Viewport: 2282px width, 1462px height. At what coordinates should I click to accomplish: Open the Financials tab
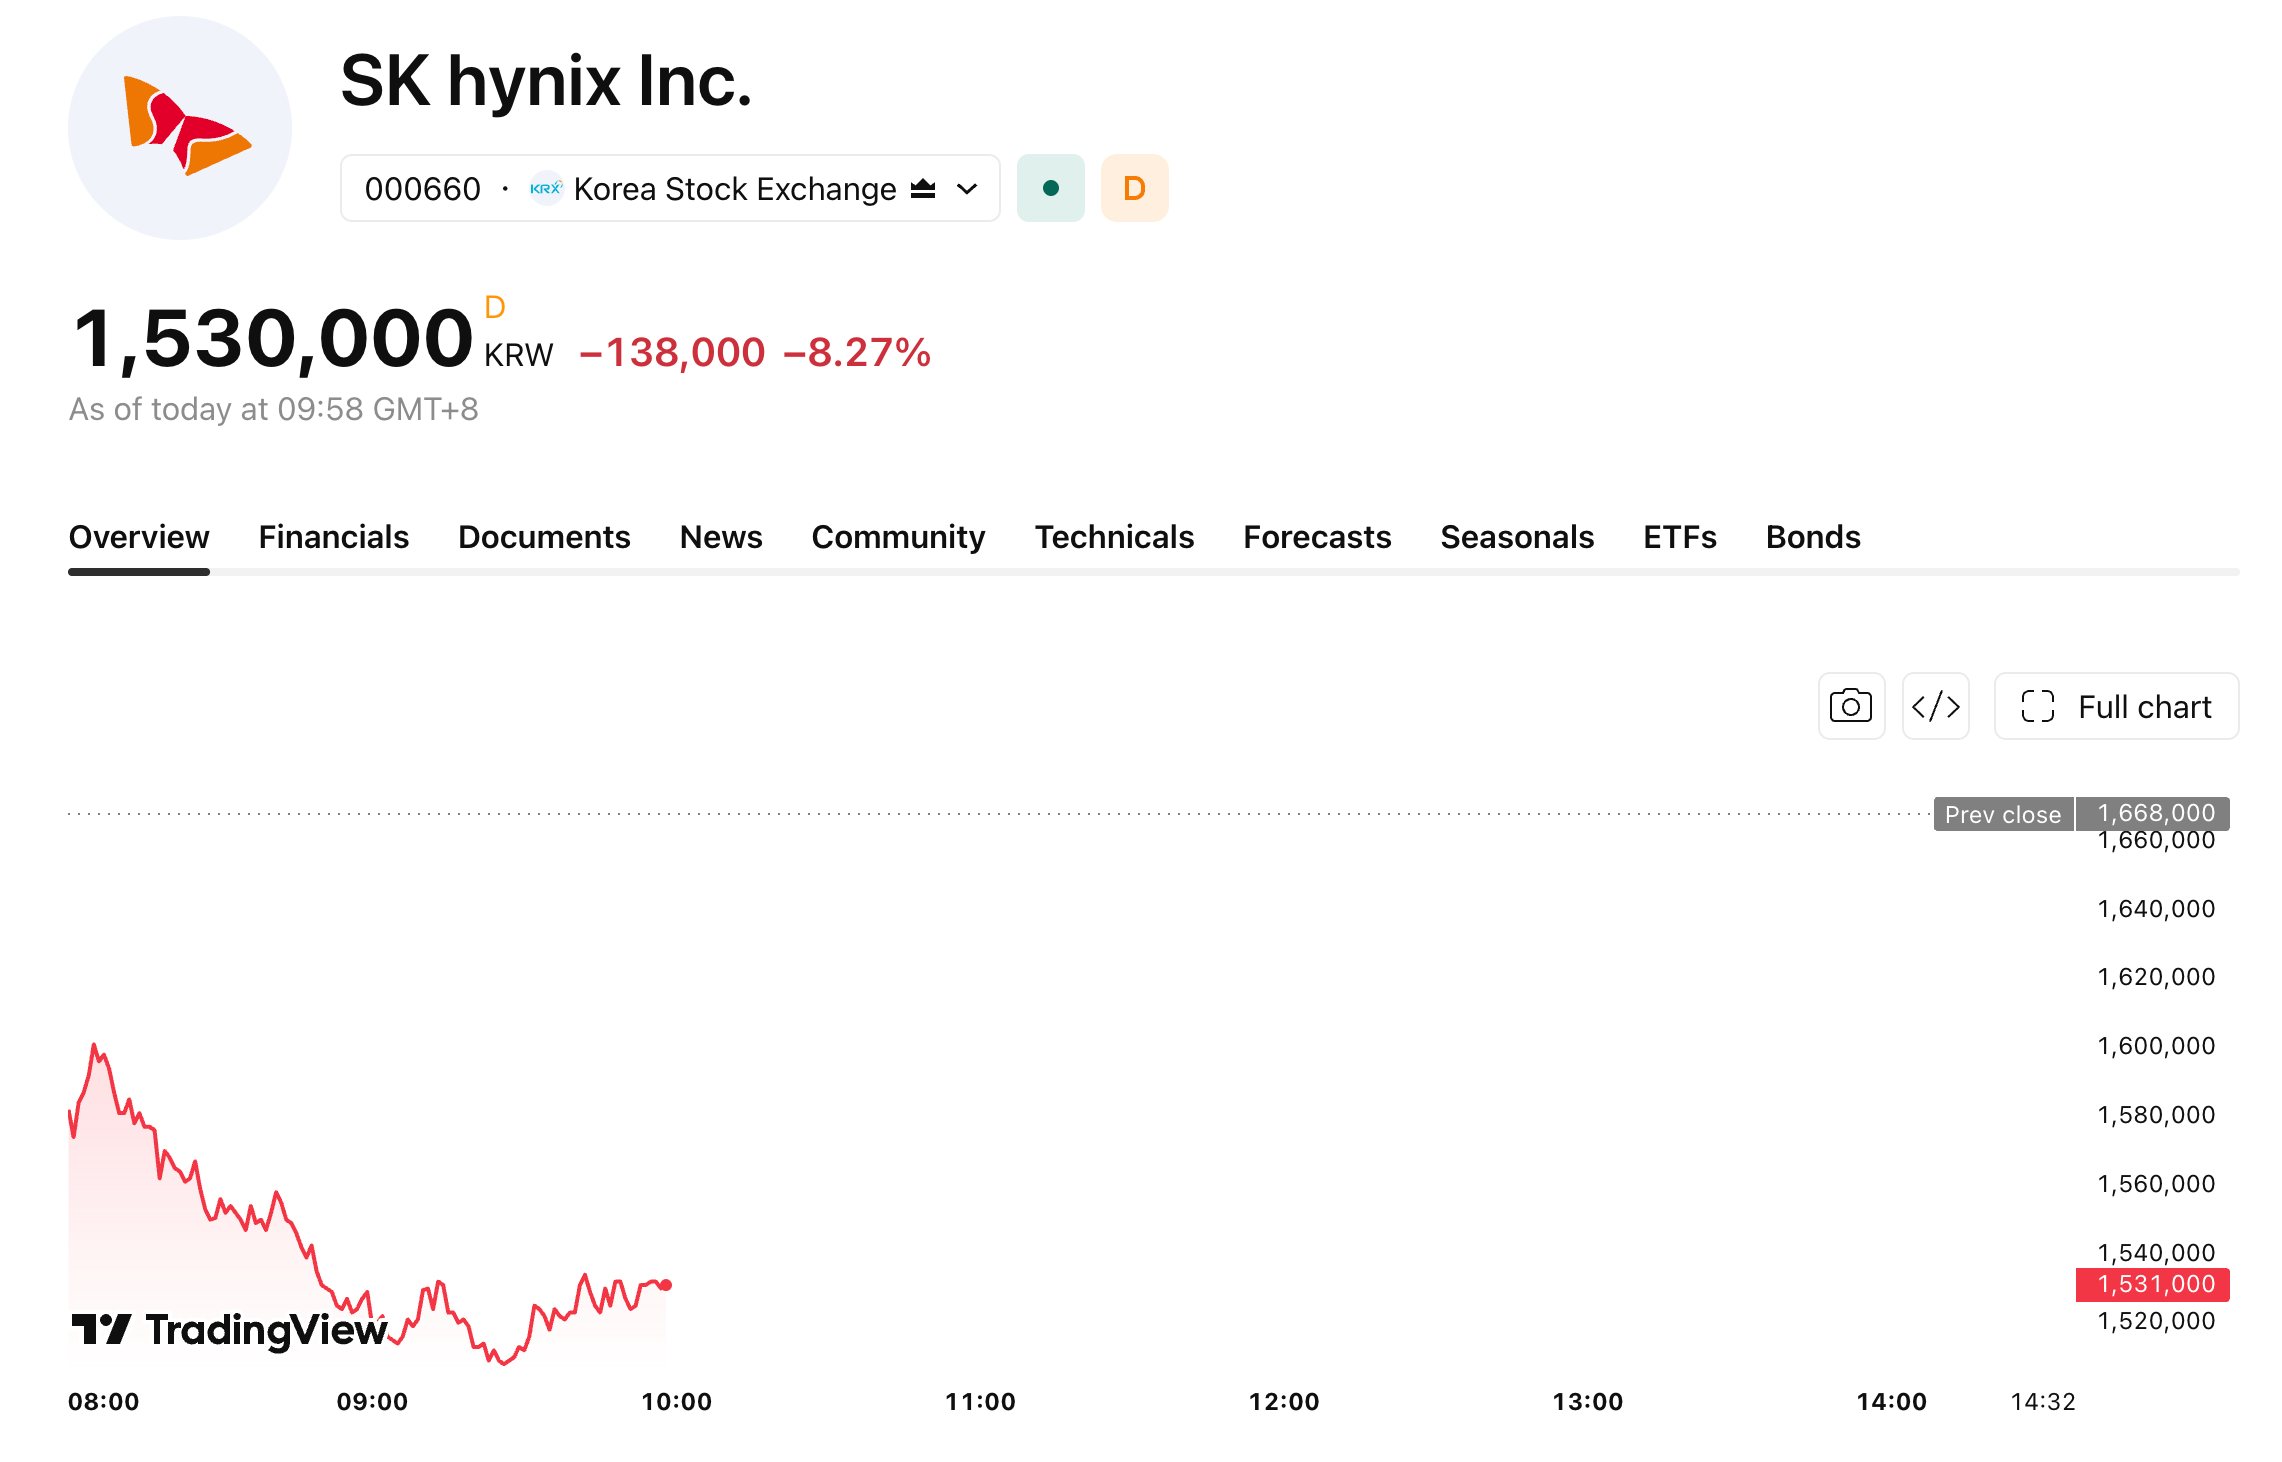pyautogui.click(x=333, y=537)
